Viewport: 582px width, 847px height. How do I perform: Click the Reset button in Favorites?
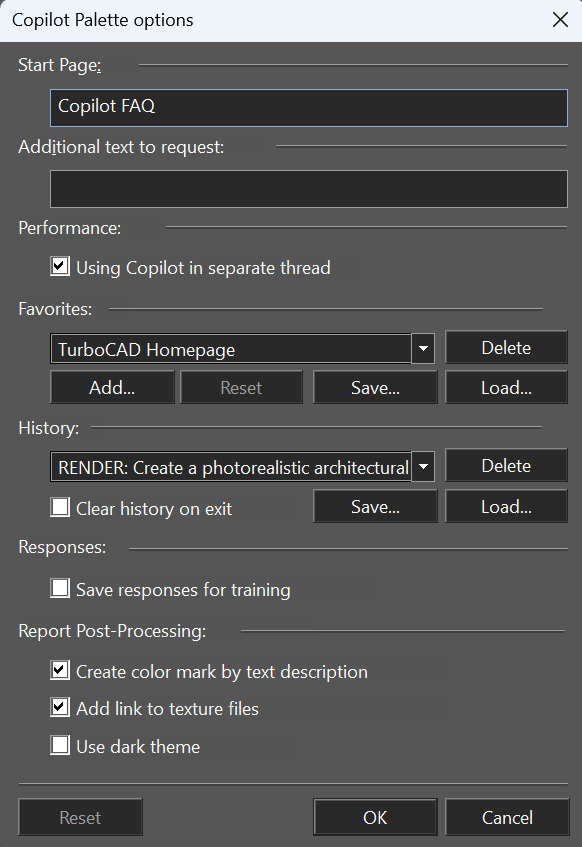[241, 387]
